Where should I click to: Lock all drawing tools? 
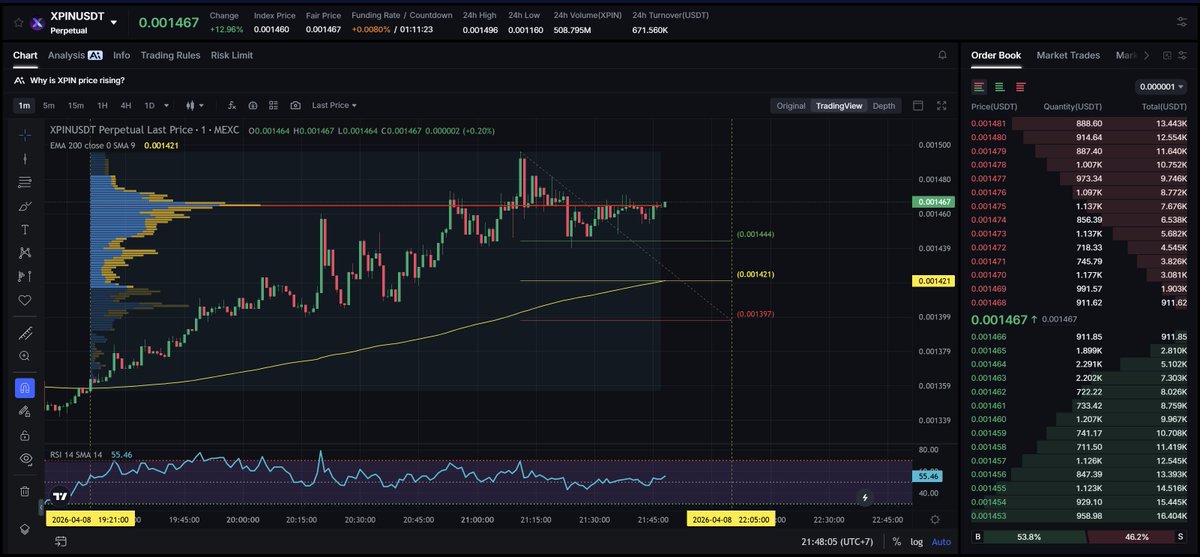(x=25, y=435)
